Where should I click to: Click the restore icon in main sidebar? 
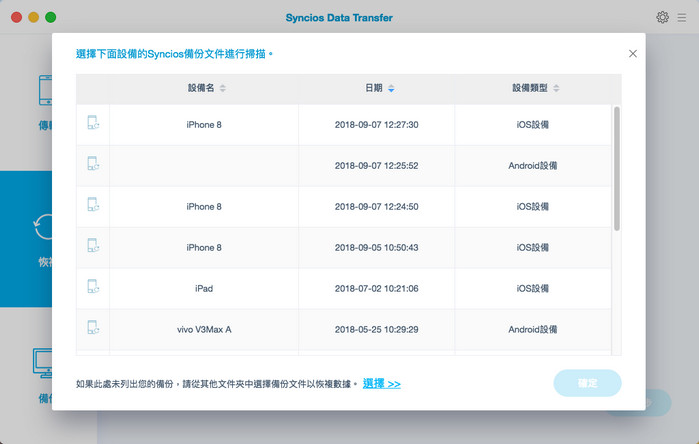(x=43, y=227)
